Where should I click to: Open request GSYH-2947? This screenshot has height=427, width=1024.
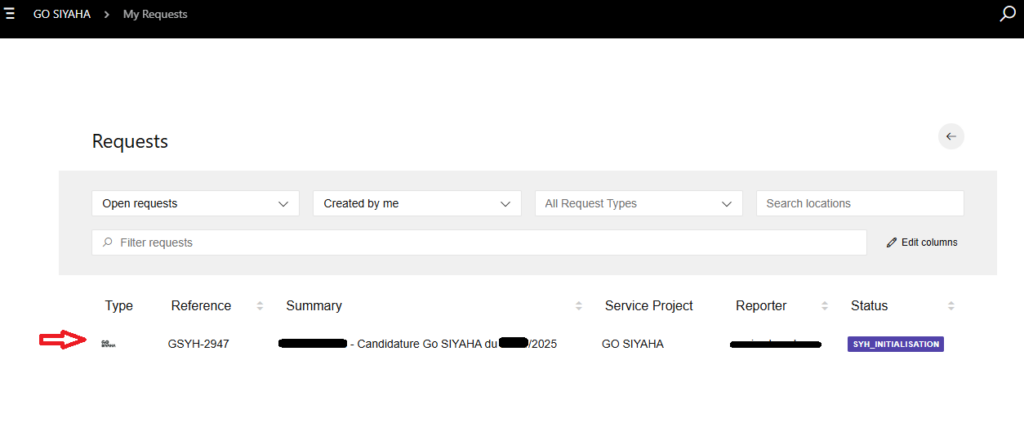click(x=198, y=344)
